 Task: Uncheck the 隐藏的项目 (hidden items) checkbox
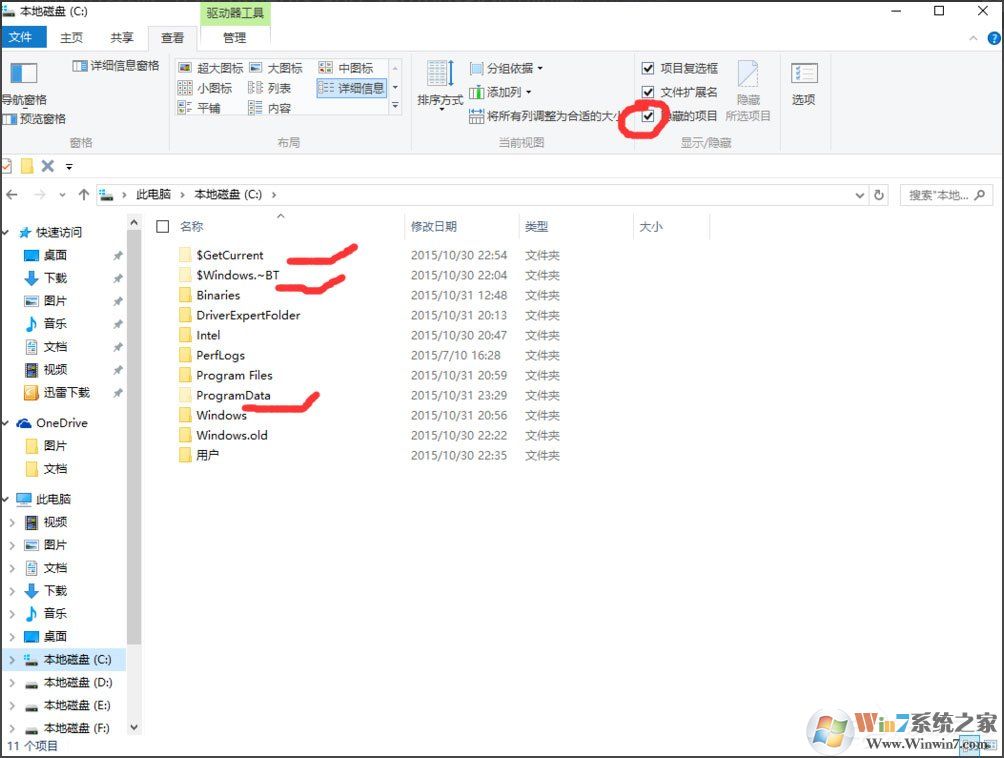tap(648, 116)
